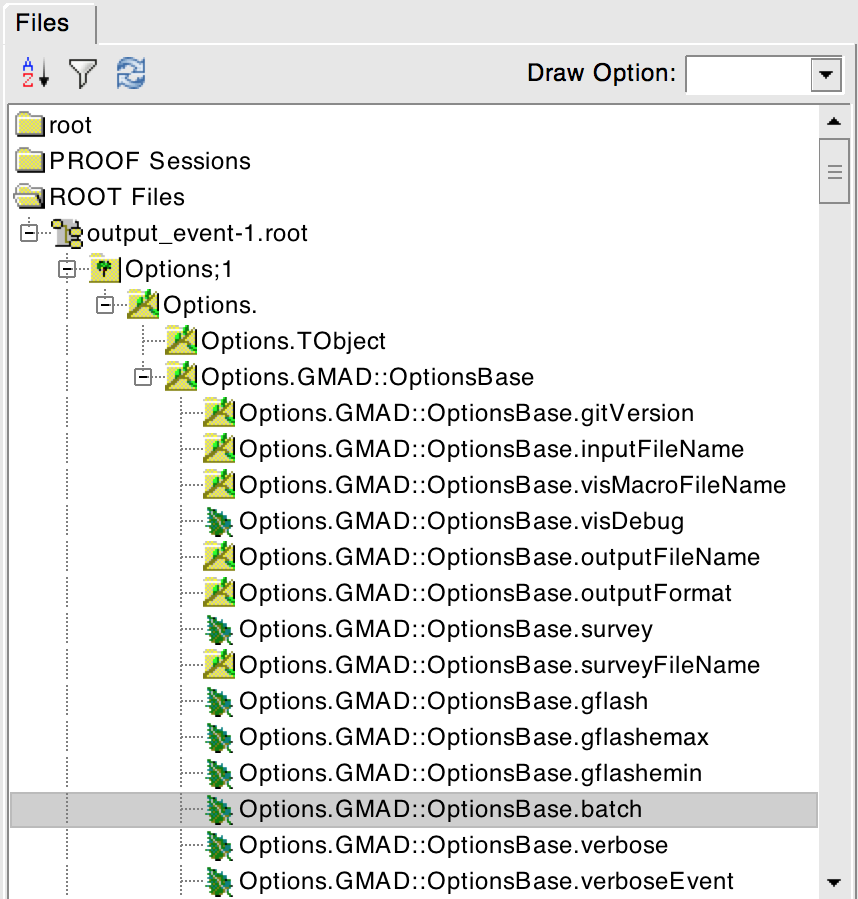This screenshot has width=858, height=899.
Task: Open the Draw Option dropdown arrow
Action: tap(826, 75)
